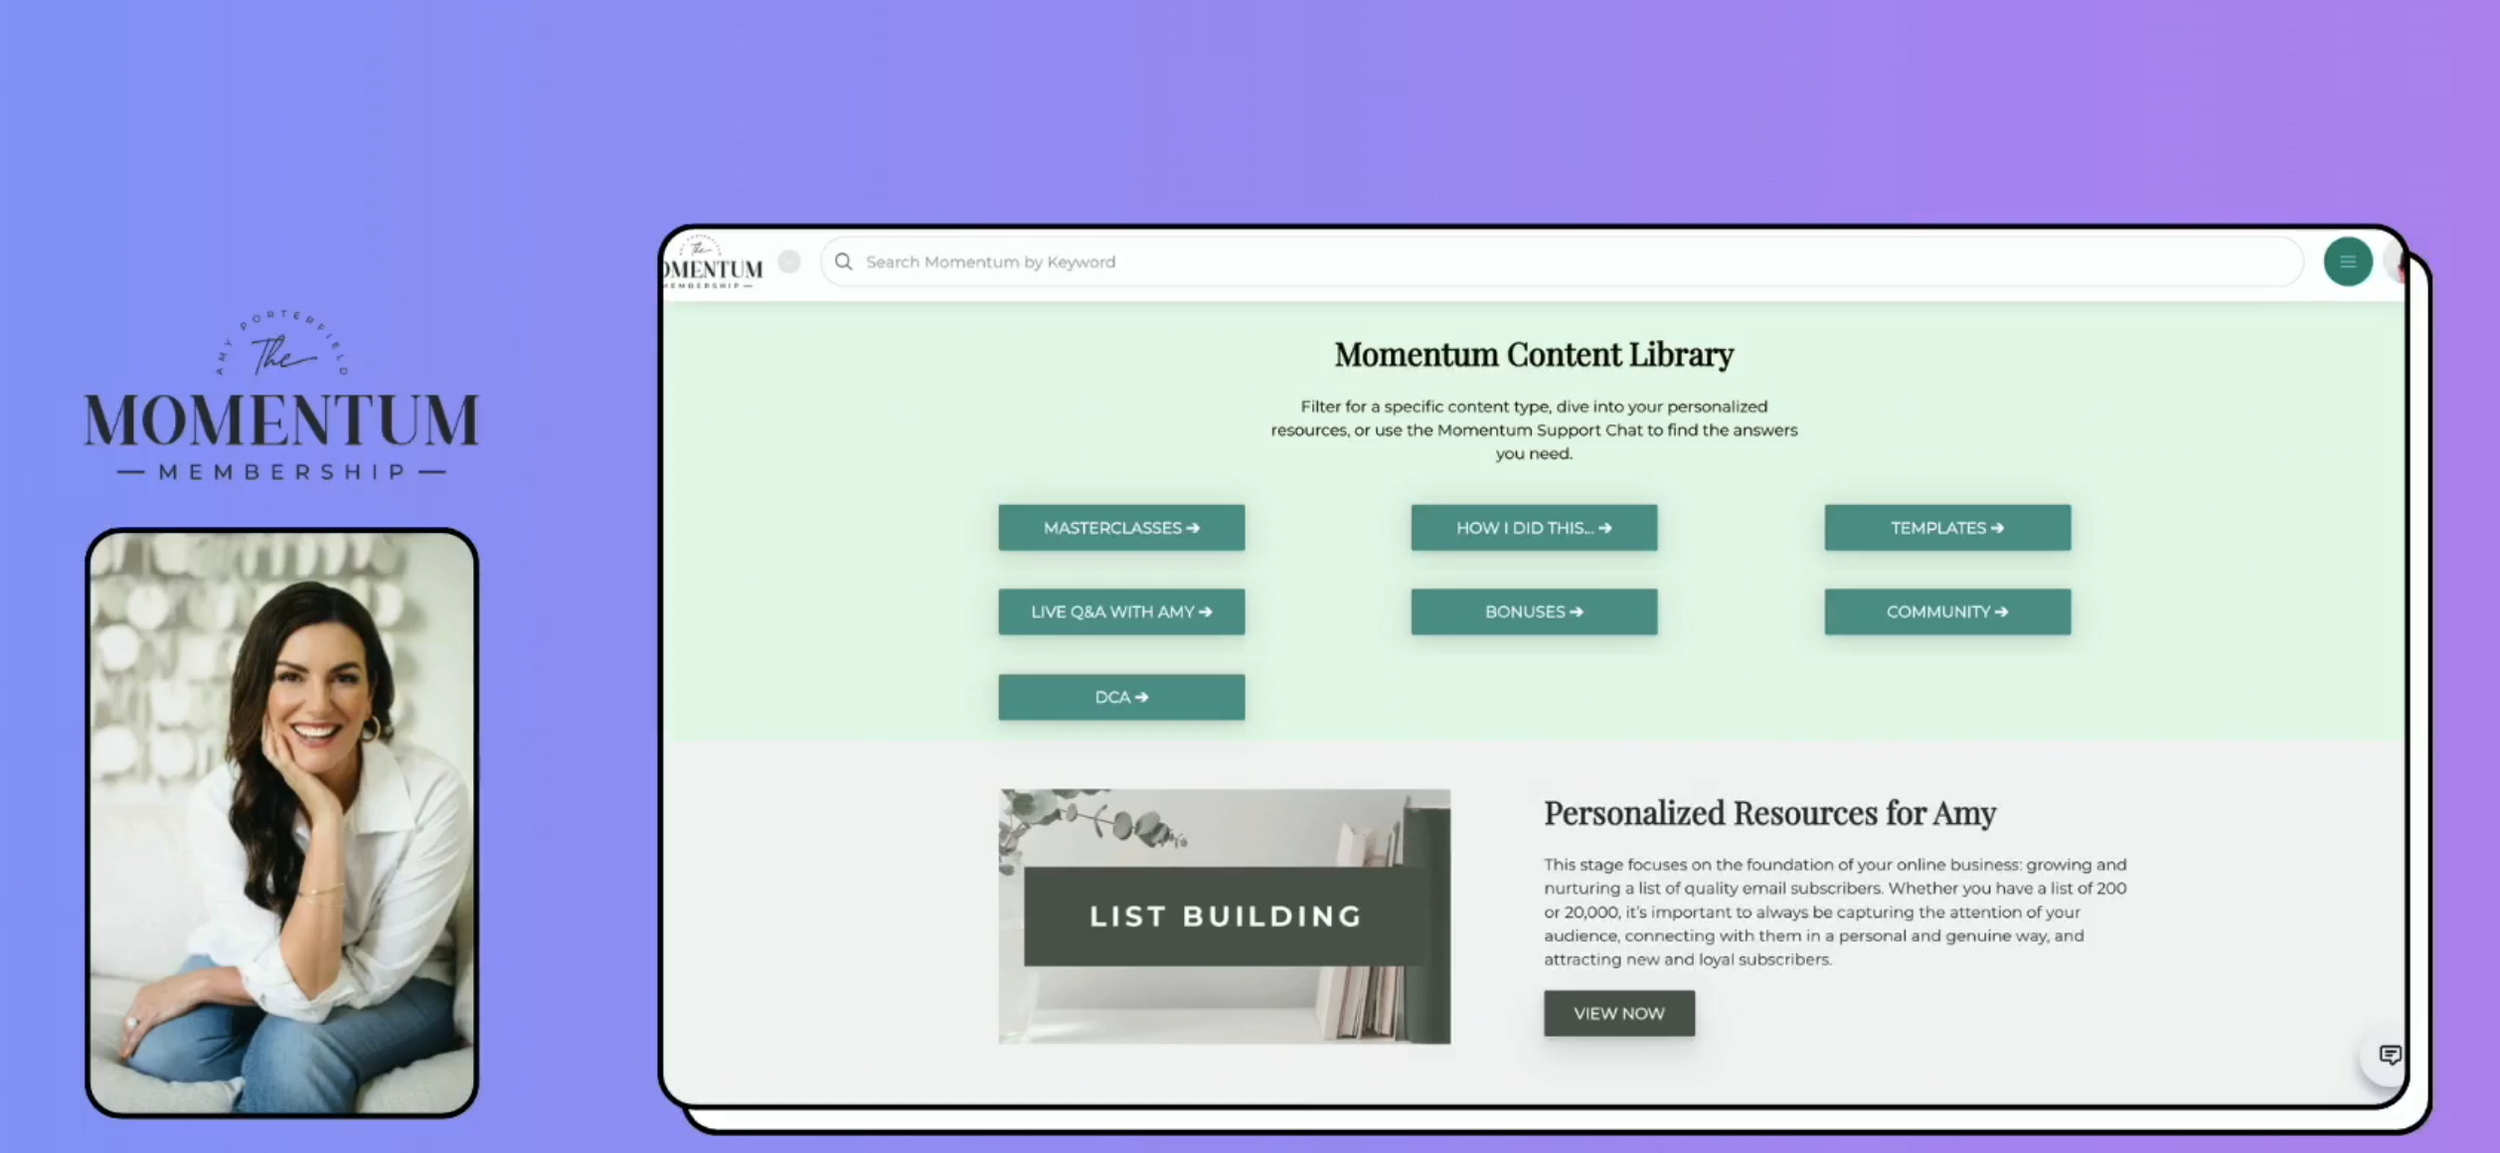Image resolution: width=2500 pixels, height=1153 pixels.
Task: Open the green hamburger menu button
Action: 2347,262
